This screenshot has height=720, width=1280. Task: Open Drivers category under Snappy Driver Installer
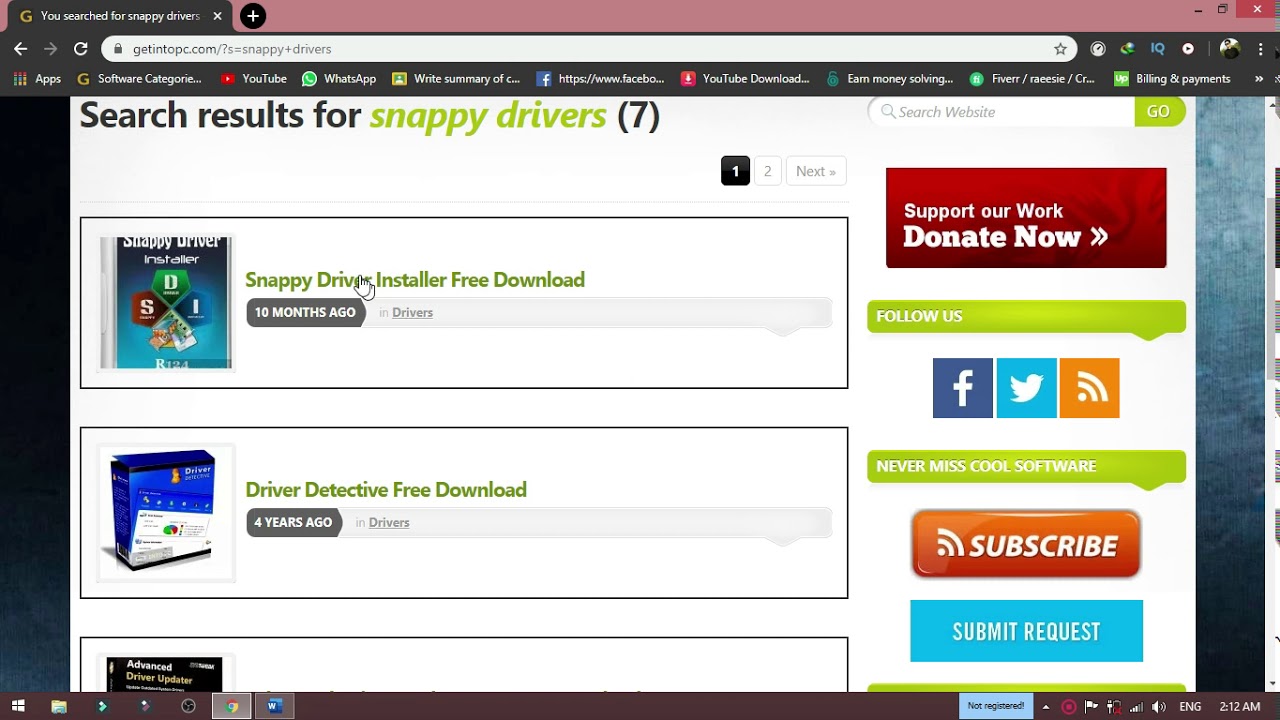pyautogui.click(x=412, y=313)
